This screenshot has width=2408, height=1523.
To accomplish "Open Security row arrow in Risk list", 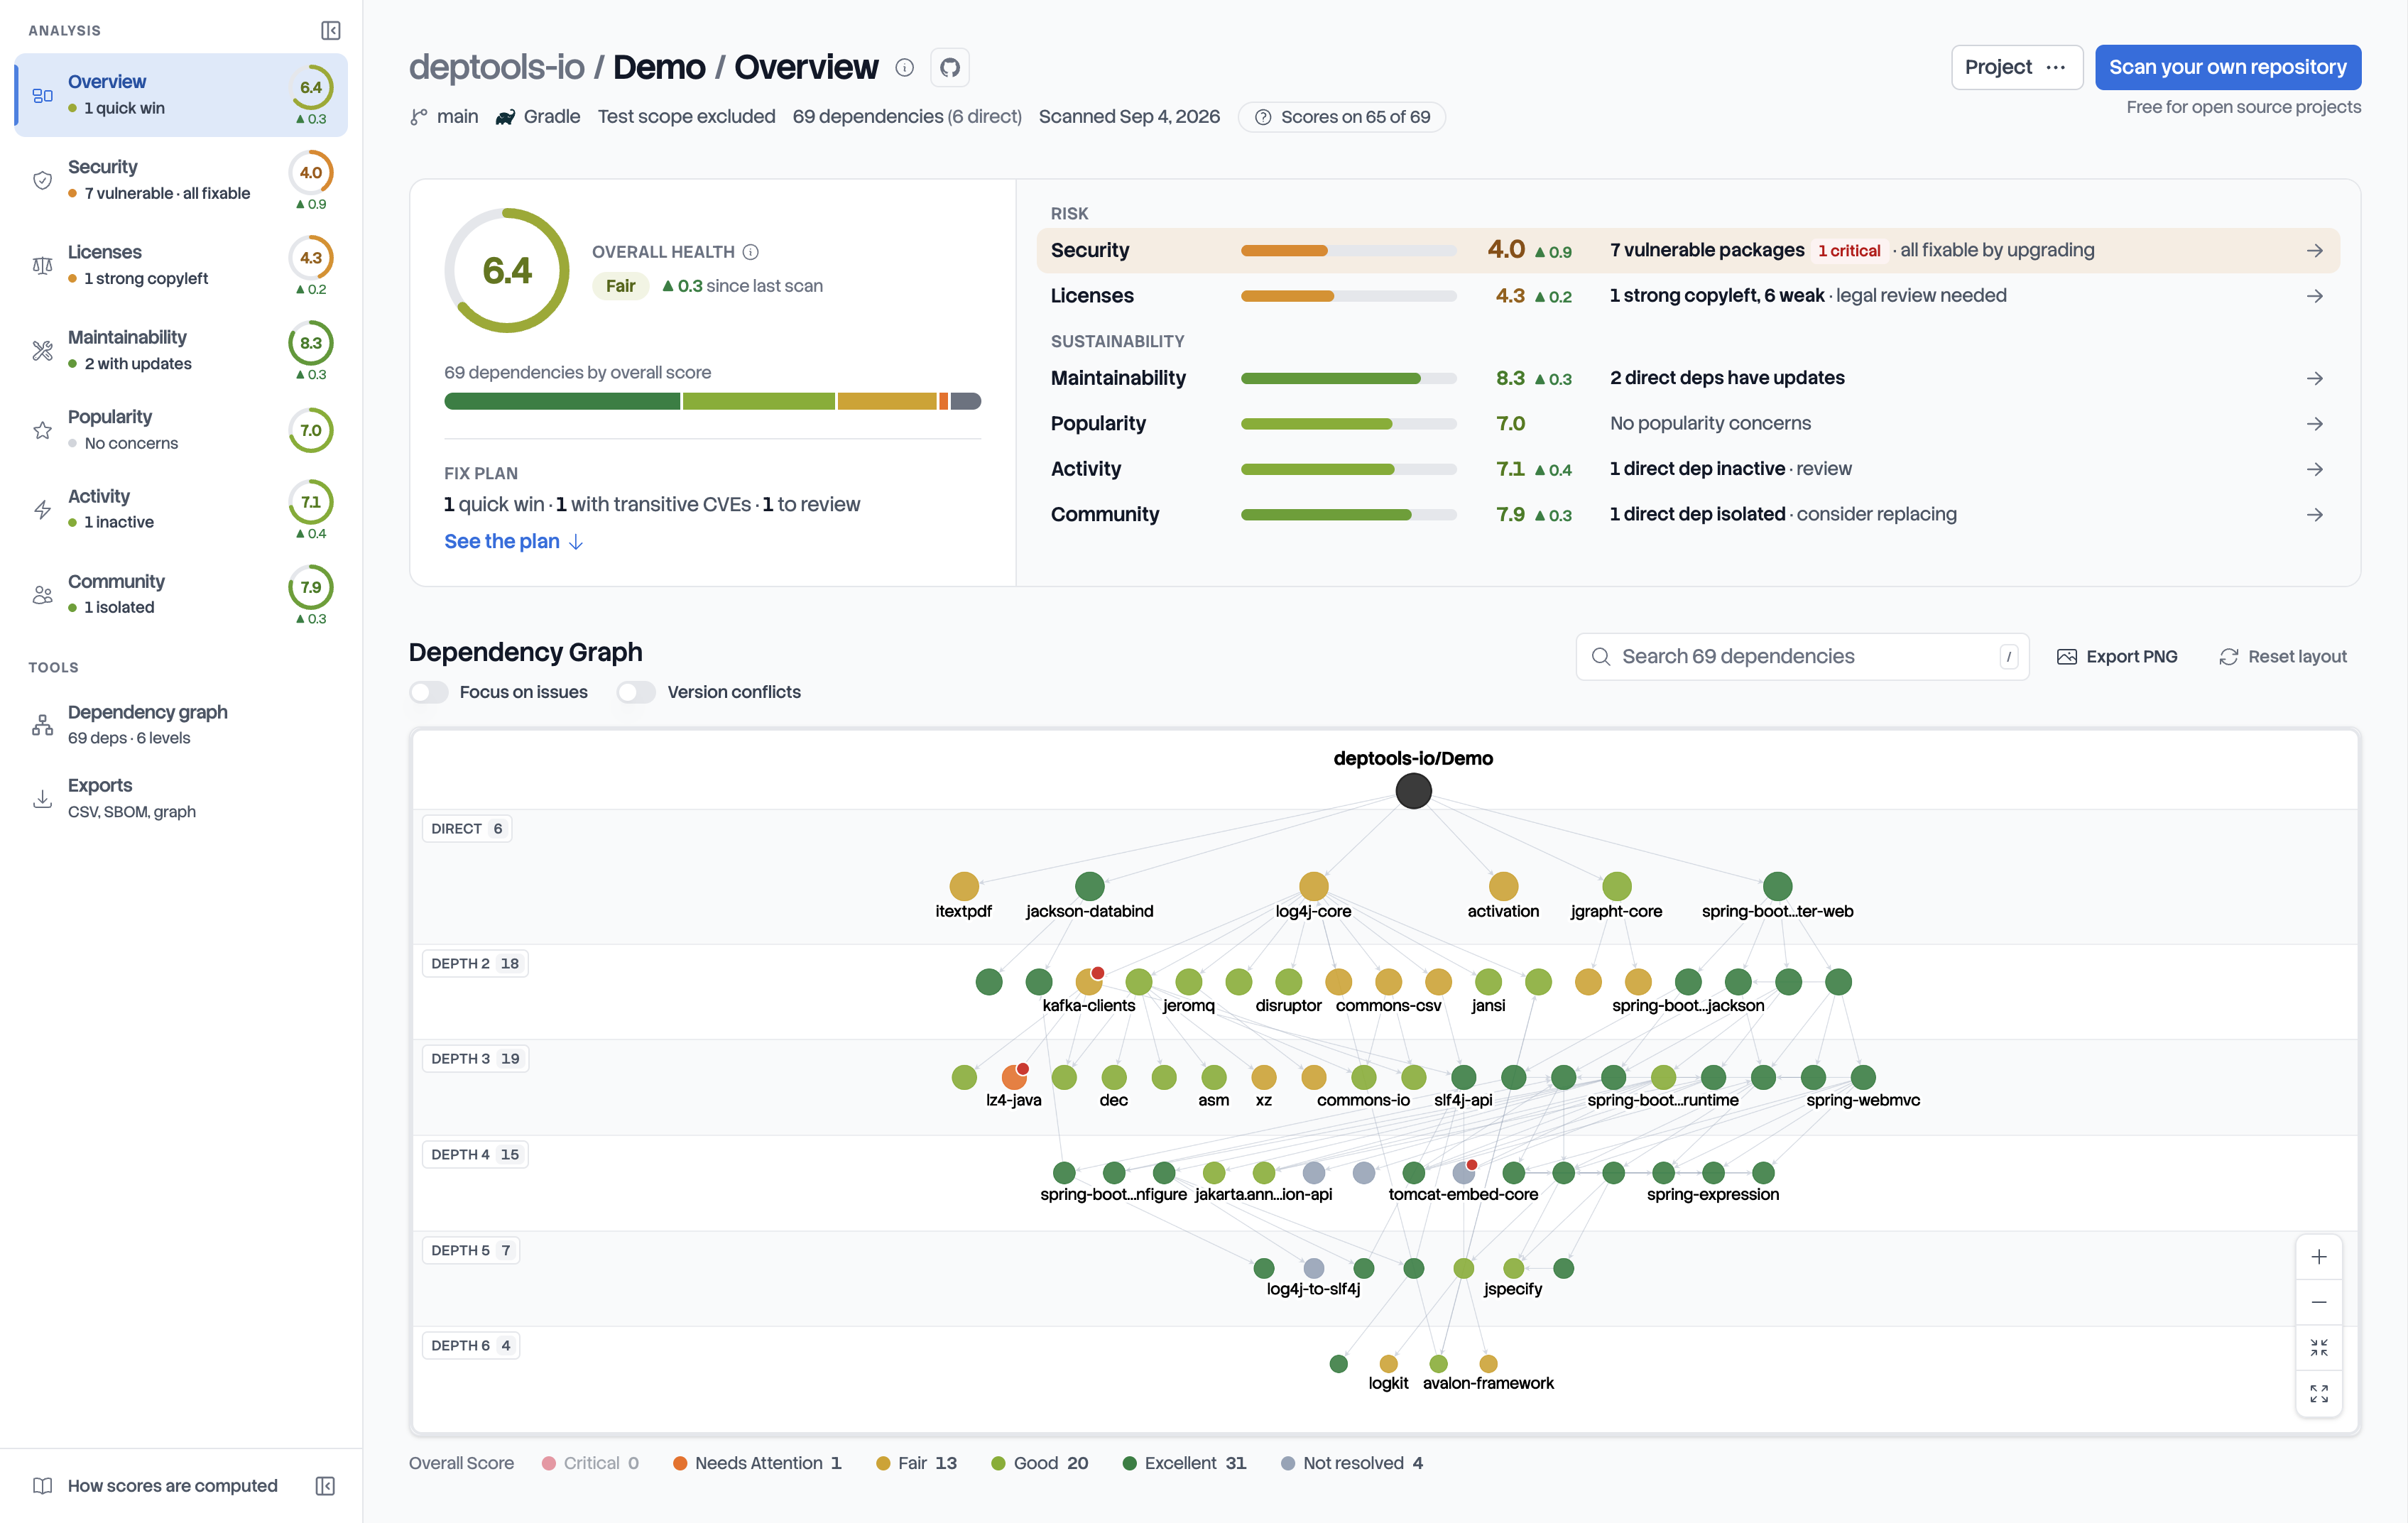I will pyautogui.click(x=2314, y=251).
